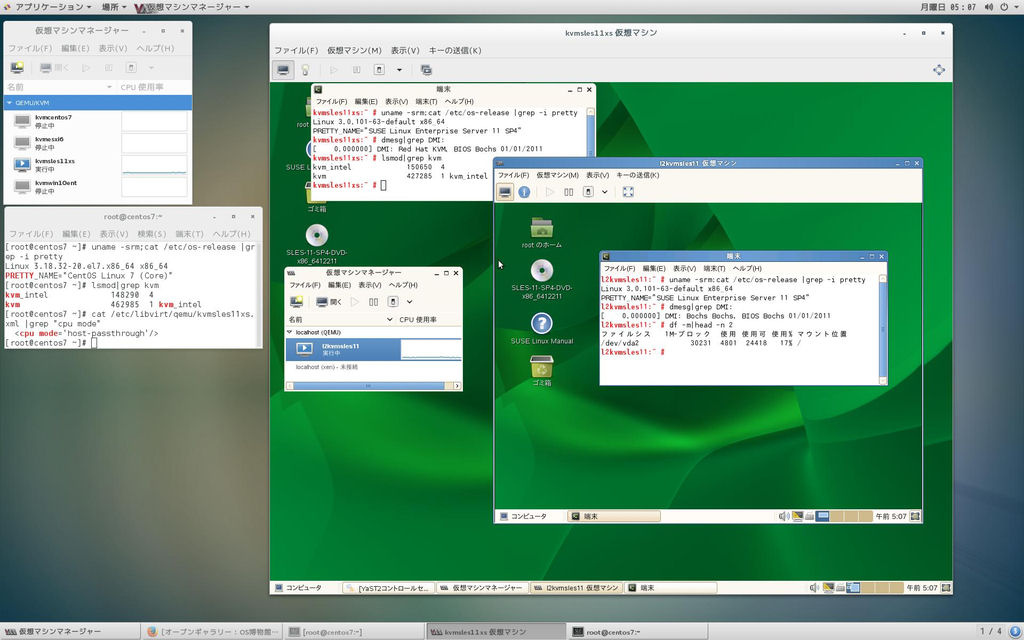
Task: Click 端末 taskbar button in l2kvmsles11 guest panel
Action: coord(614,516)
